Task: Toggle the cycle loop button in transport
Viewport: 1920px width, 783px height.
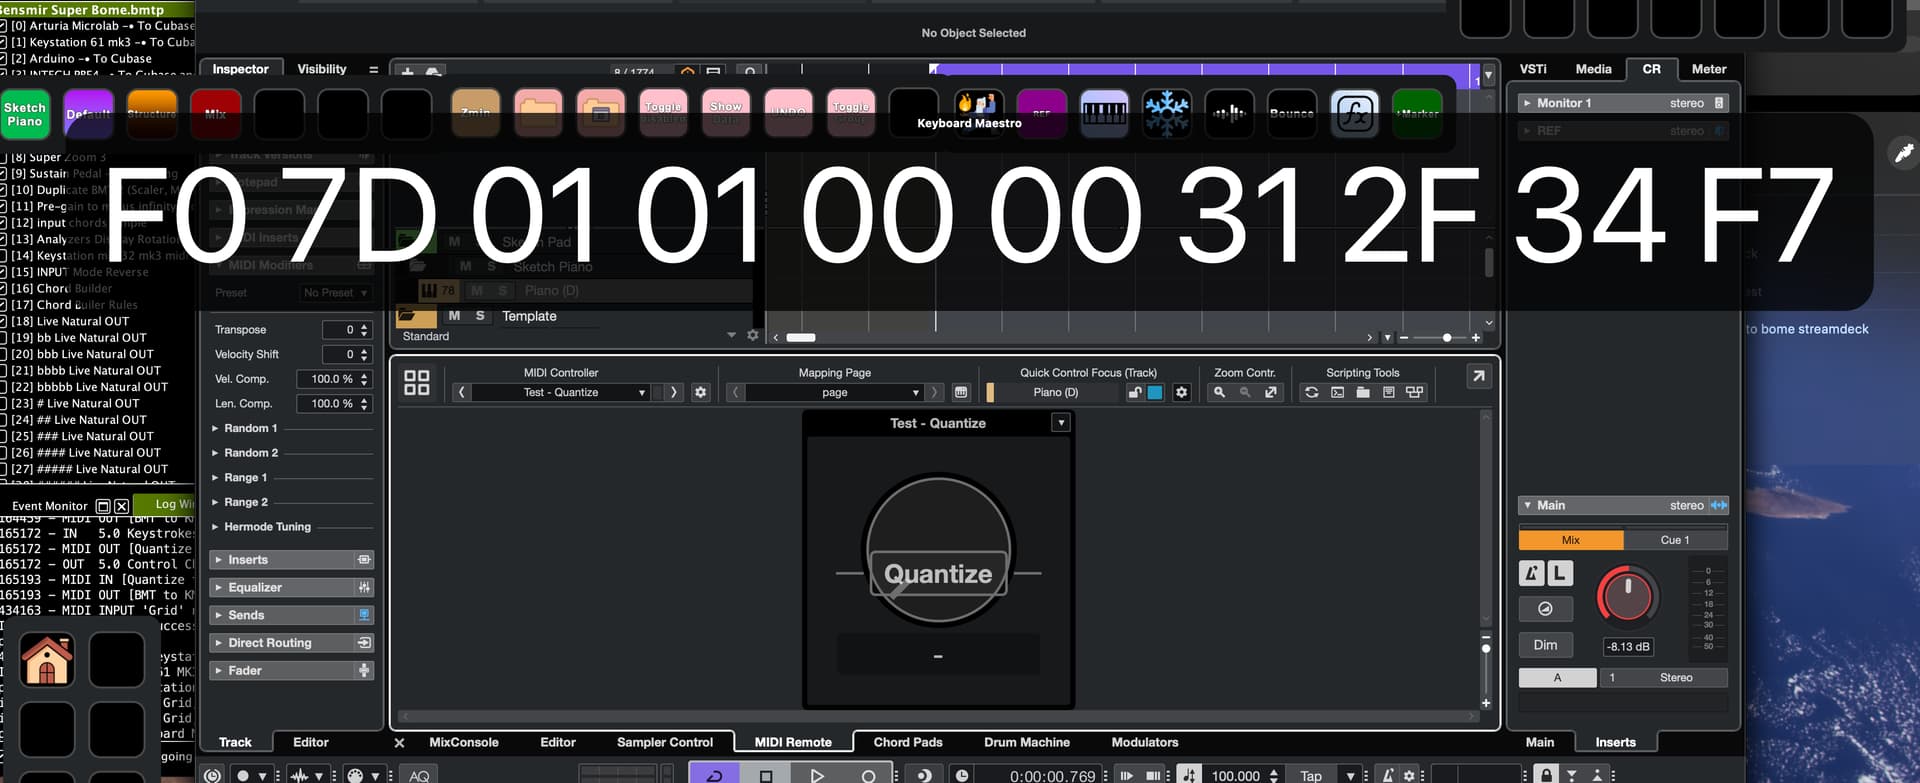Action: [714, 775]
